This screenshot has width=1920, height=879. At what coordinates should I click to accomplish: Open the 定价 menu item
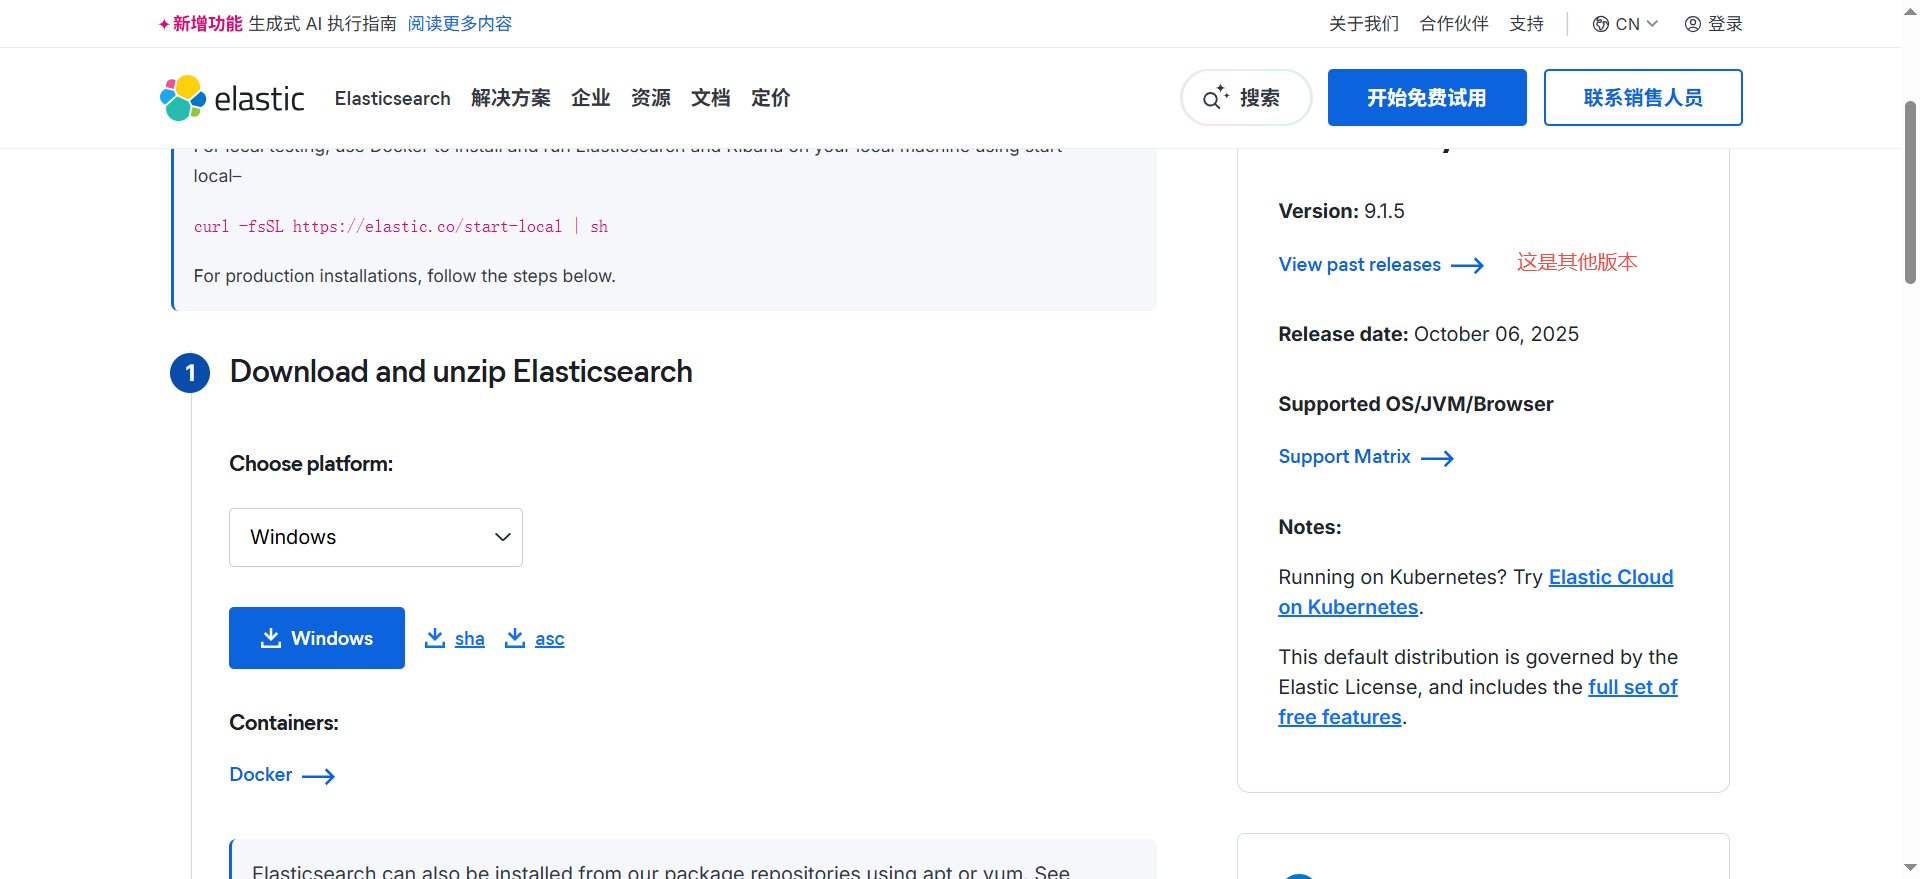click(771, 98)
